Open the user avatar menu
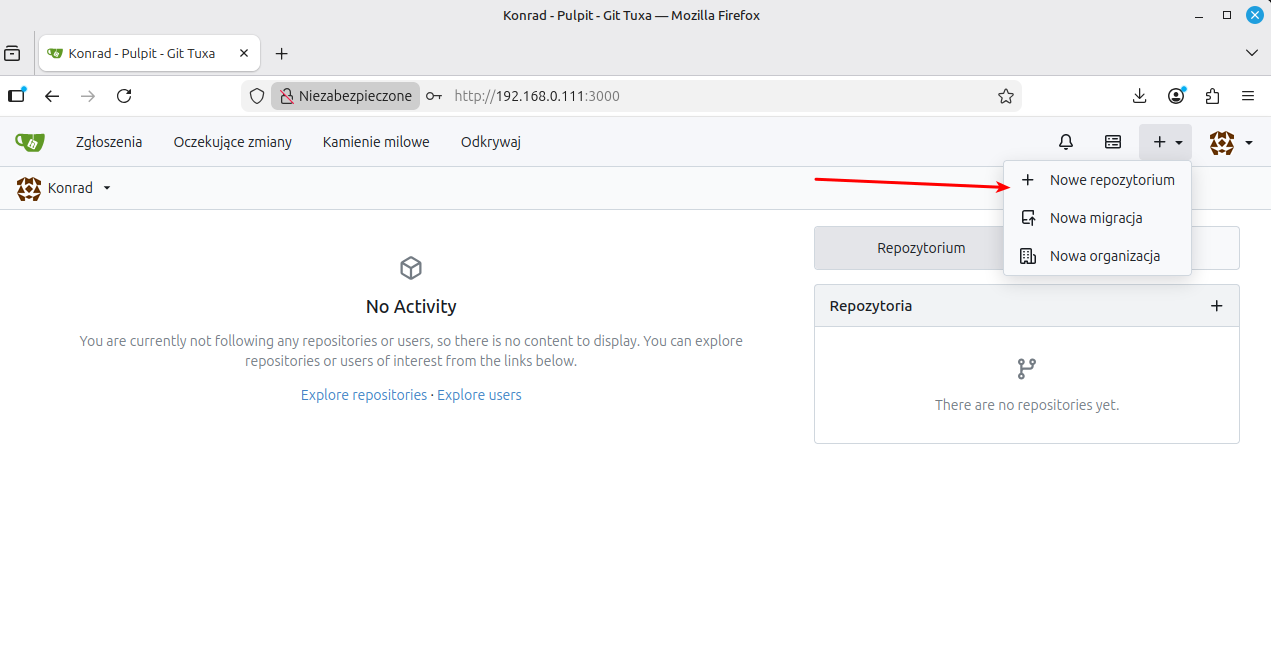The height and width of the screenshot is (663, 1271). point(1231,143)
